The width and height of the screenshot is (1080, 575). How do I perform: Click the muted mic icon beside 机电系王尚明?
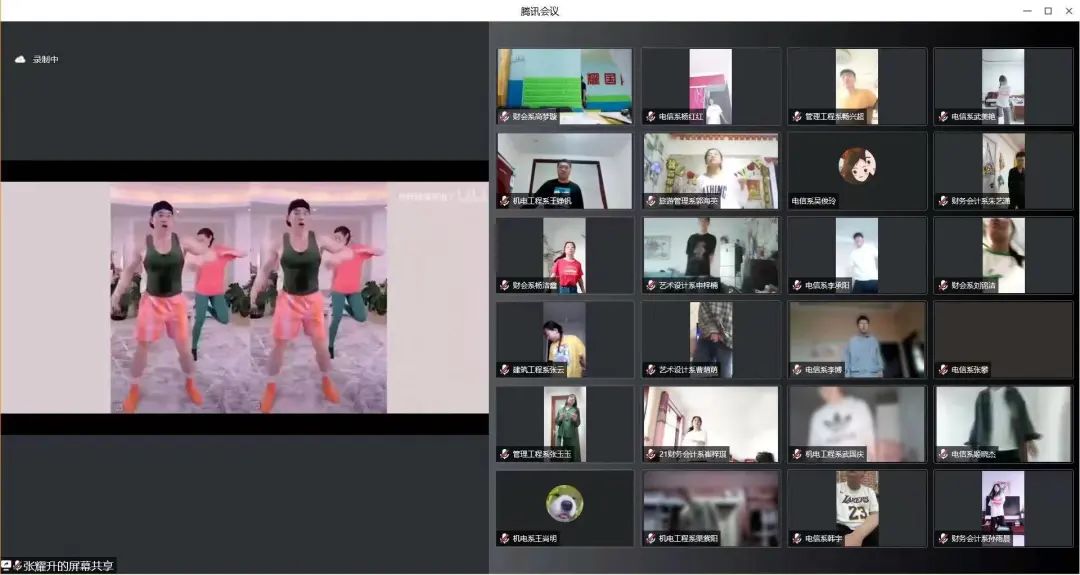point(505,539)
